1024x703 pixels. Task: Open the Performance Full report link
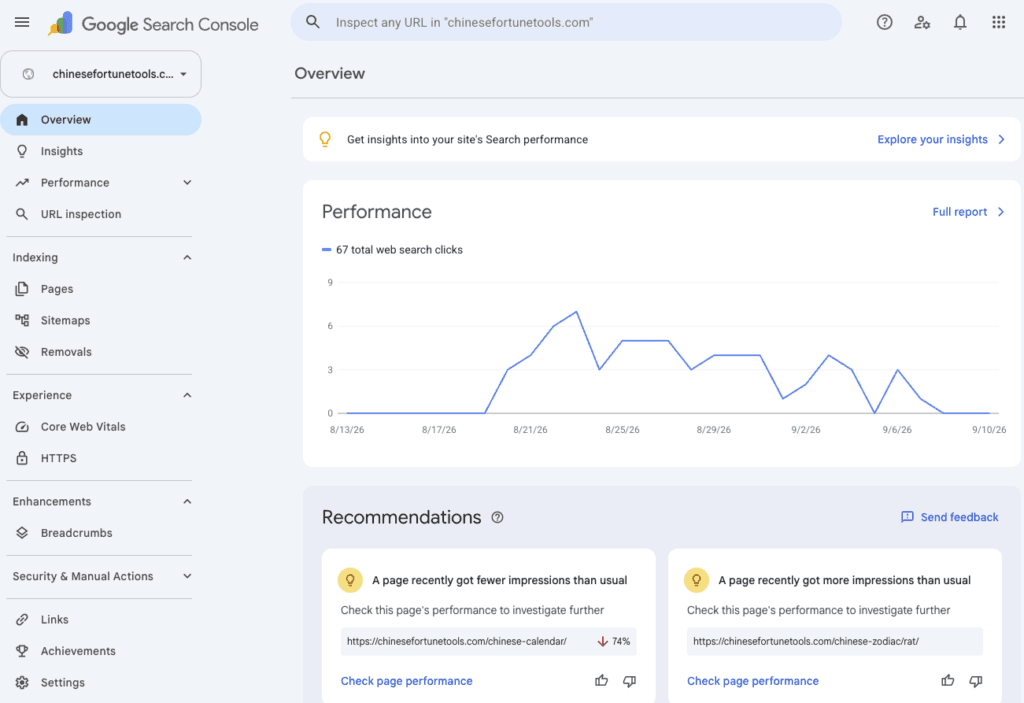tap(959, 212)
